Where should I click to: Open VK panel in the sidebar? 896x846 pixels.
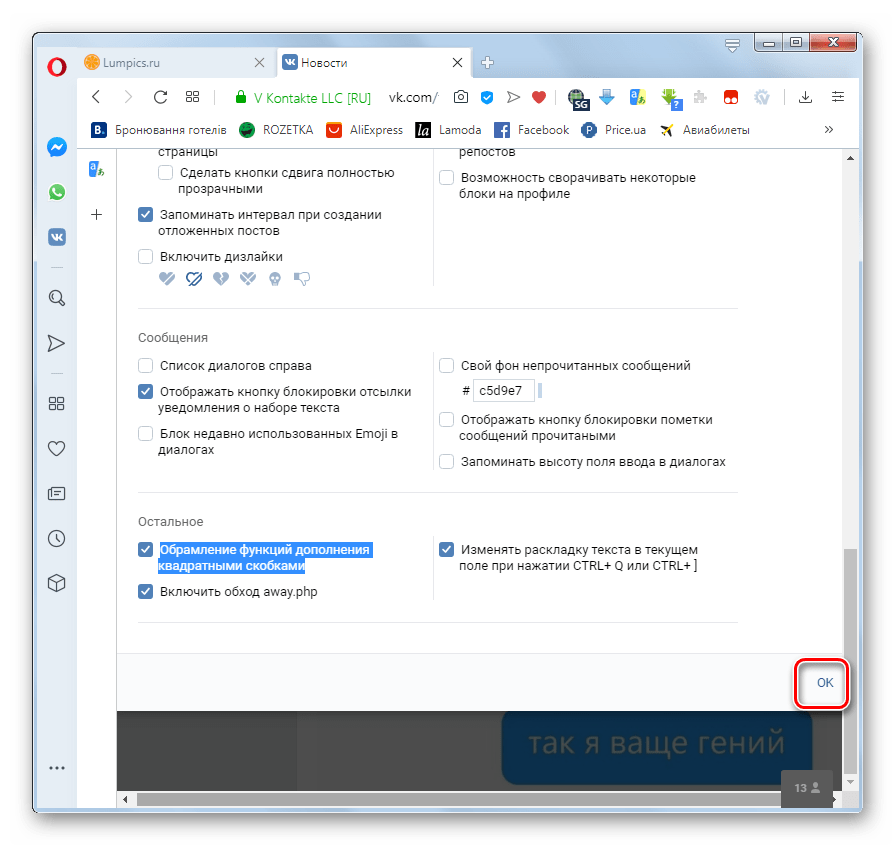point(57,237)
